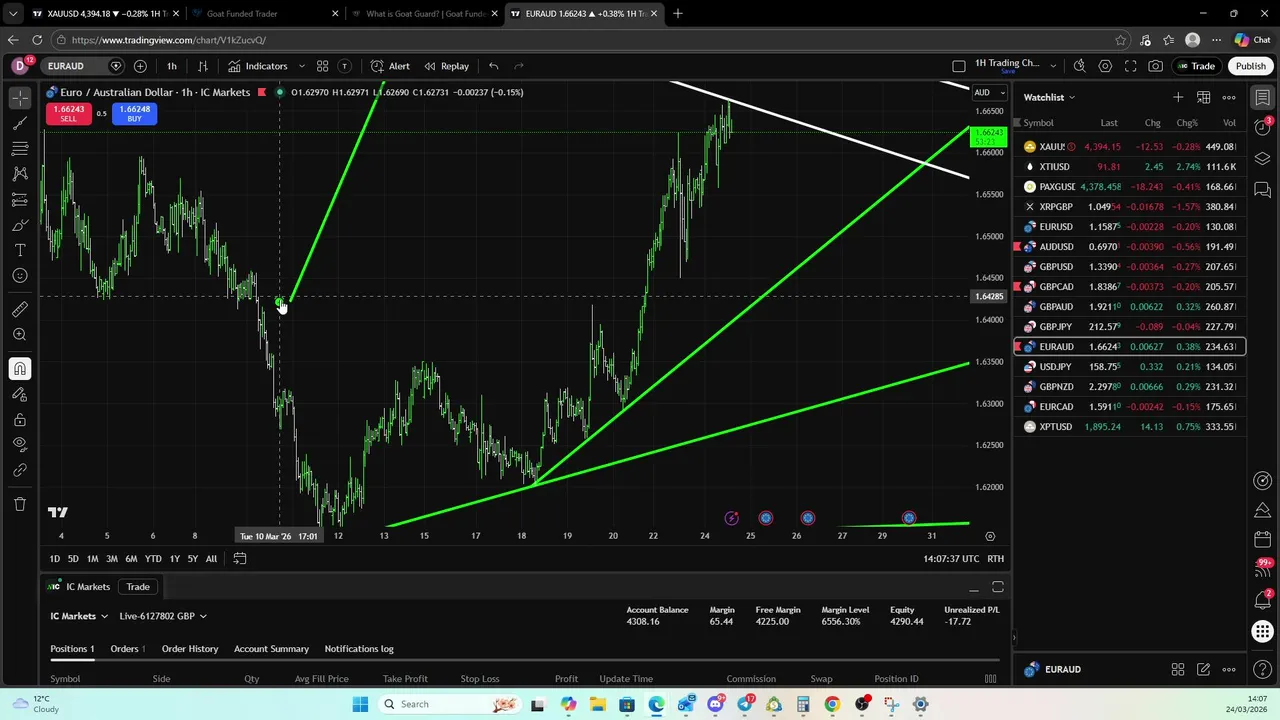Image resolution: width=1280 pixels, height=720 pixels.
Task: Toggle the chart layout checkbox square
Action: point(959,66)
